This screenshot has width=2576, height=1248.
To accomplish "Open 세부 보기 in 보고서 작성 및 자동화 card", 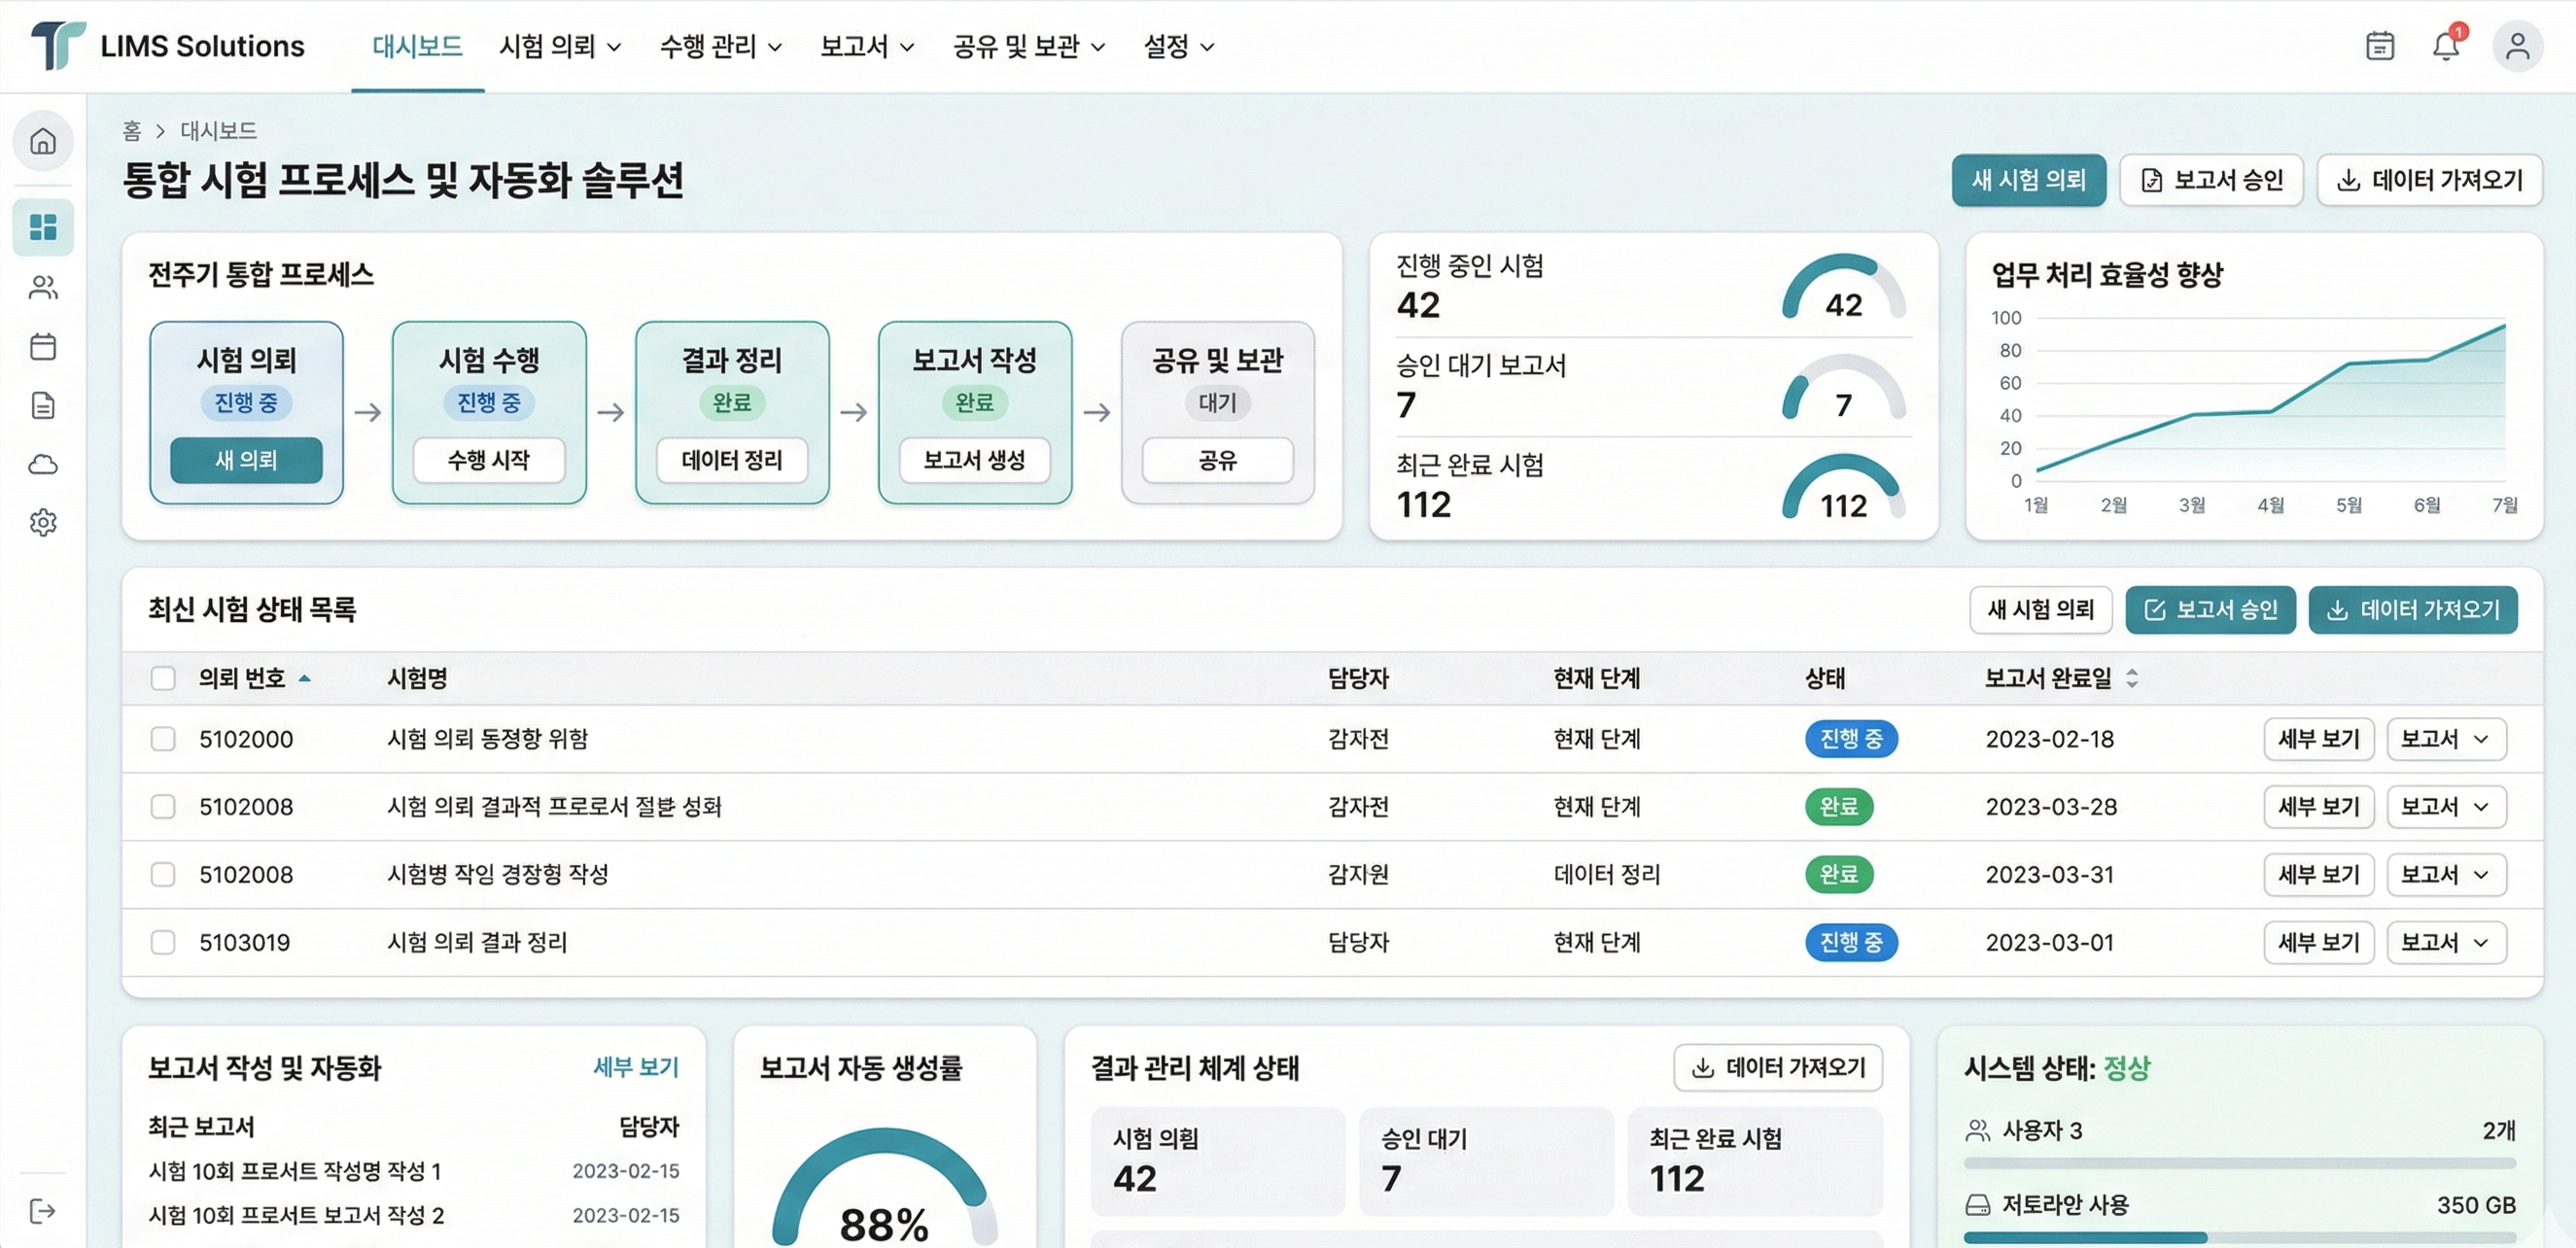I will click(x=636, y=1067).
